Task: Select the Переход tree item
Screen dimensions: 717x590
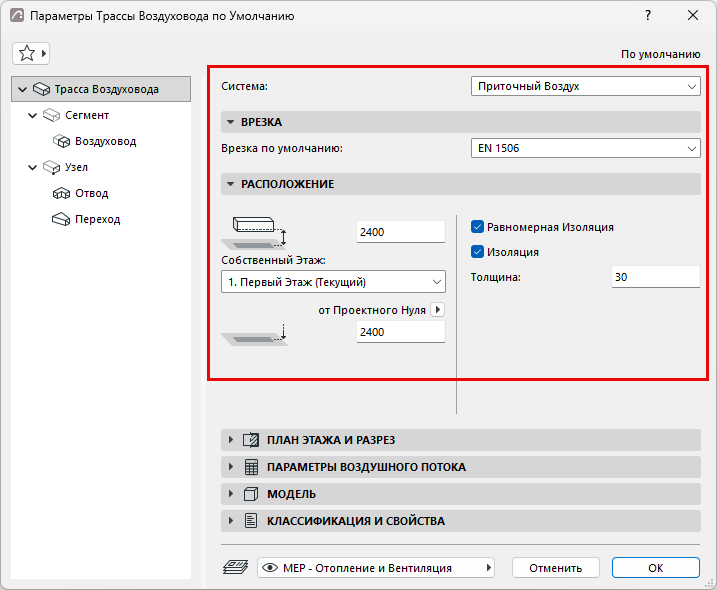Action: point(97,220)
